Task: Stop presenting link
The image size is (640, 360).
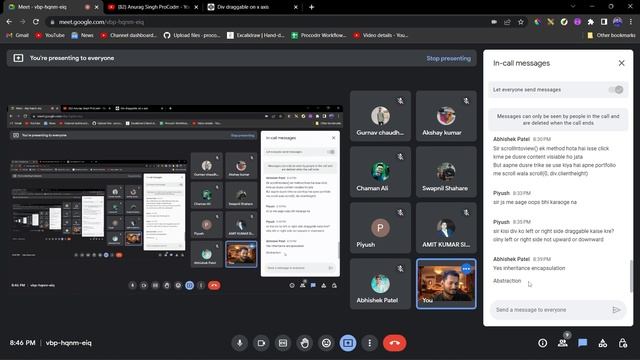Action: point(448,58)
